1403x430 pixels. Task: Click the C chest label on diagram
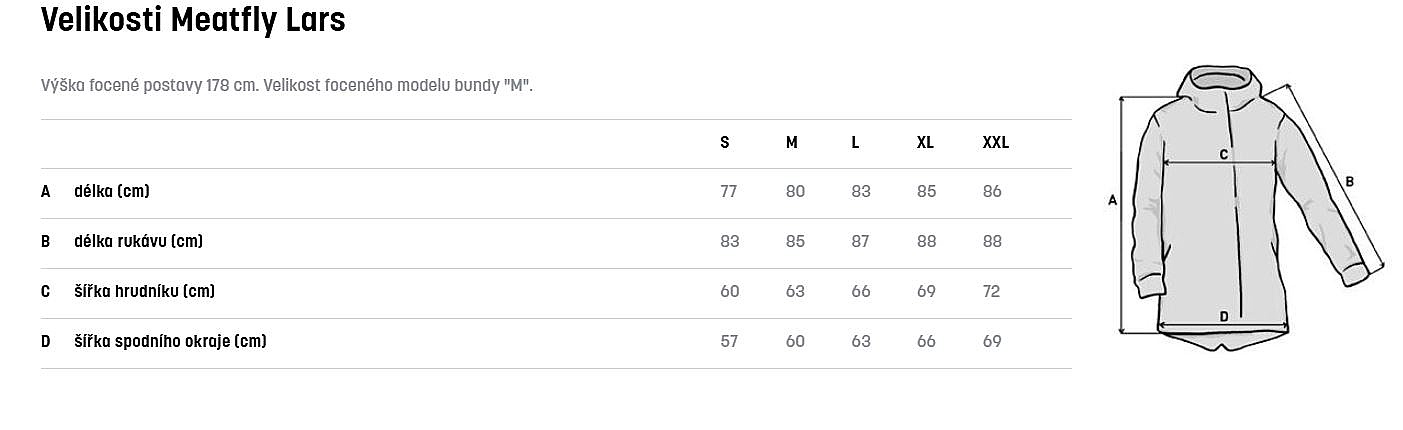[1223, 154]
